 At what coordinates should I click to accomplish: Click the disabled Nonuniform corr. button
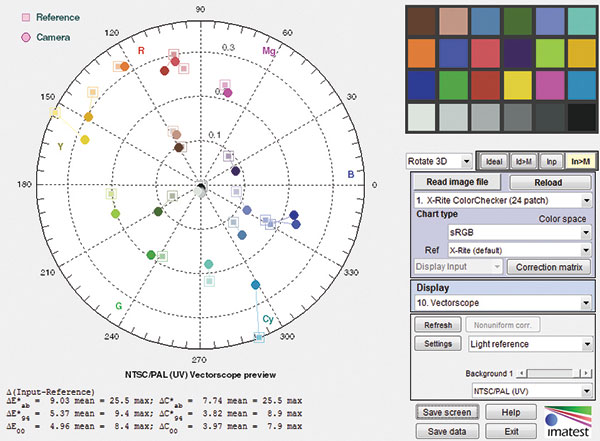point(502,325)
